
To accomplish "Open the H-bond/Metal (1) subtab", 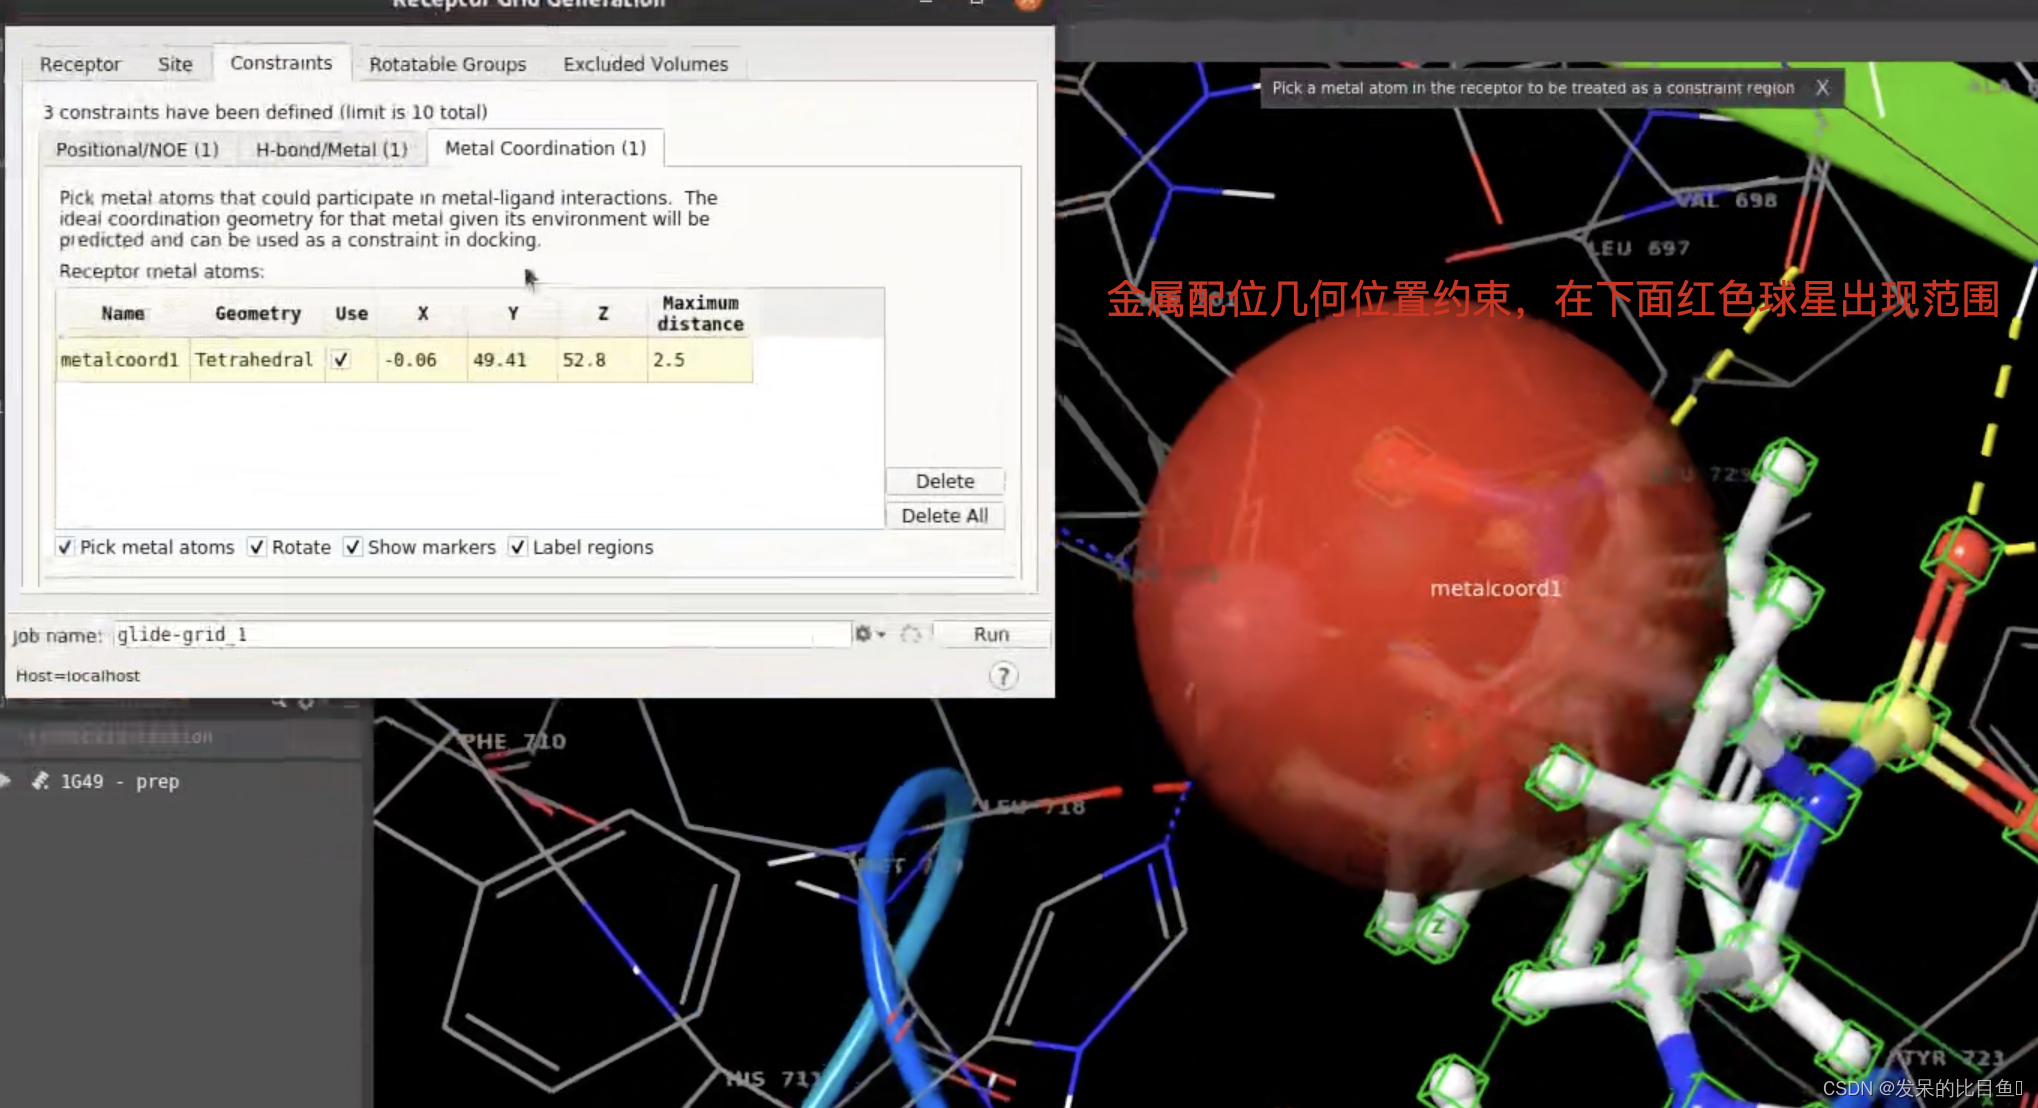I will 331,149.
